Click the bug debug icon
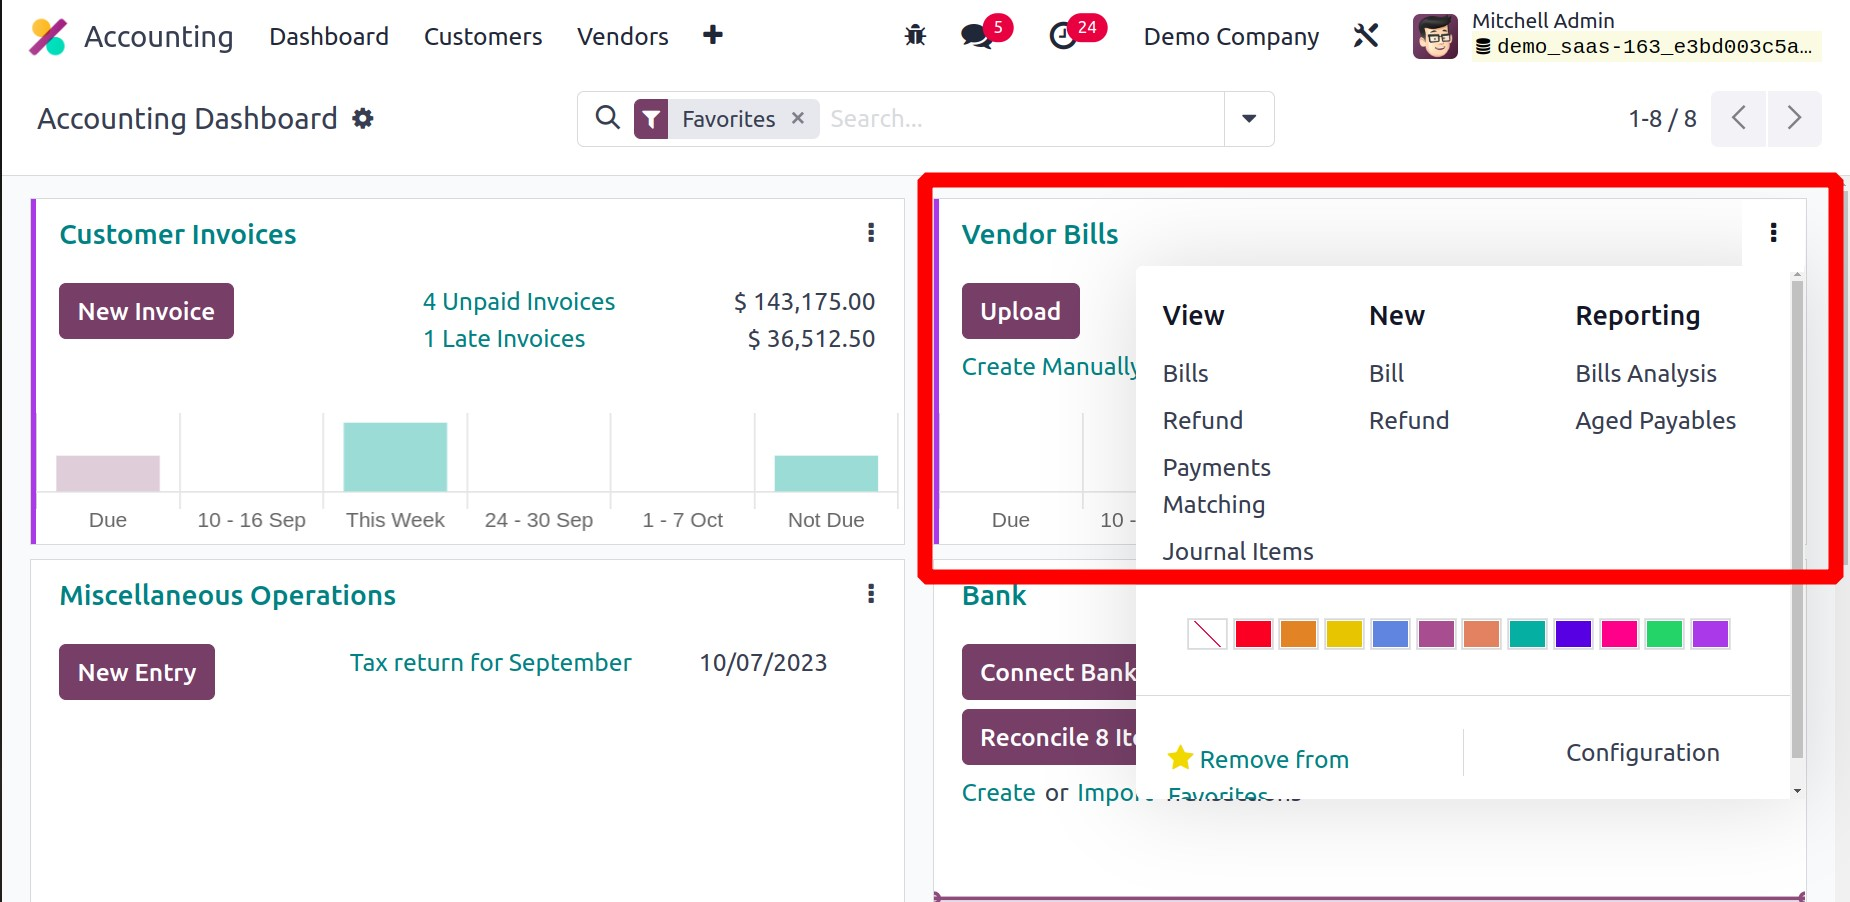Screen dimensions: 1850x902 click(x=915, y=37)
